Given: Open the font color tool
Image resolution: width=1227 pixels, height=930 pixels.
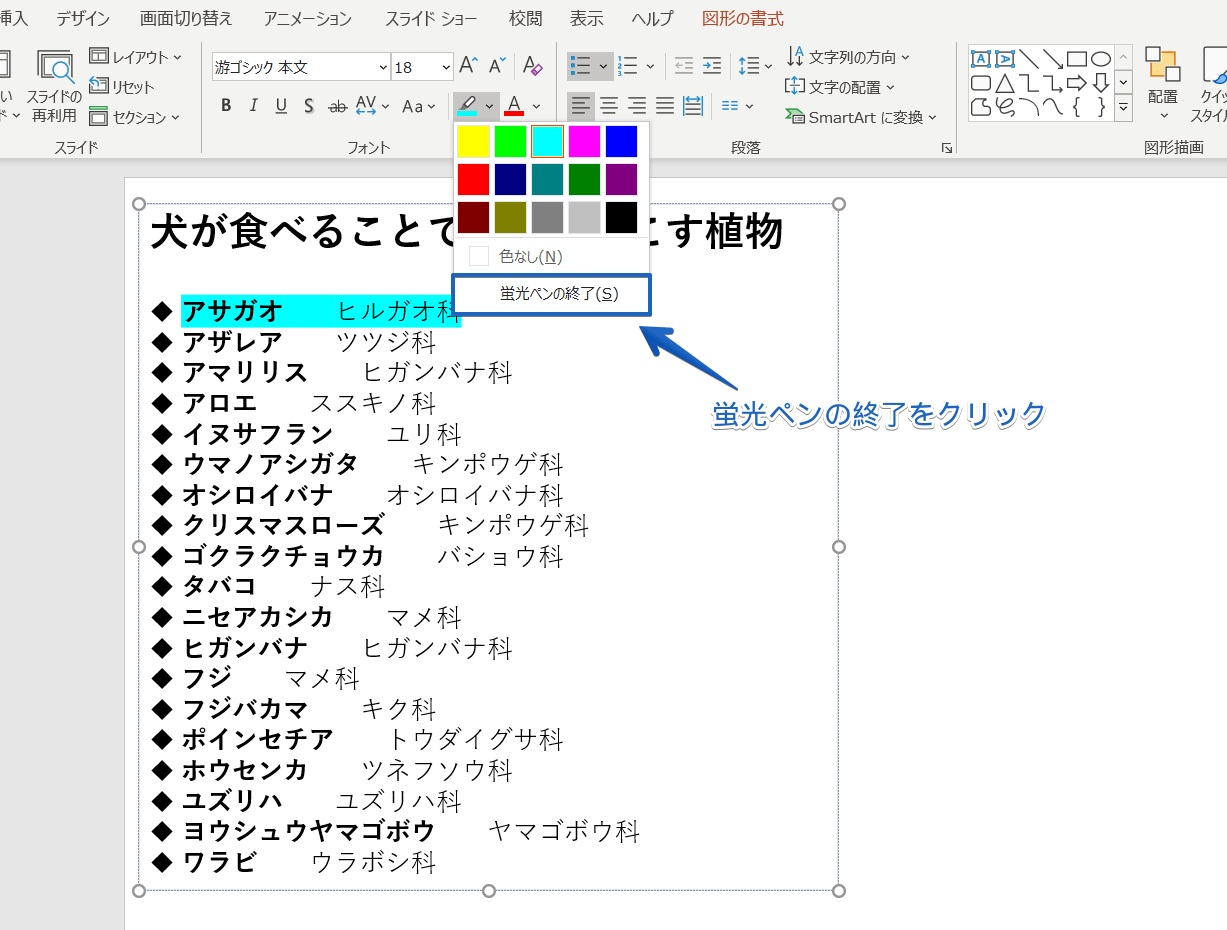Looking at the screenshot, I should tap(513, 106).
